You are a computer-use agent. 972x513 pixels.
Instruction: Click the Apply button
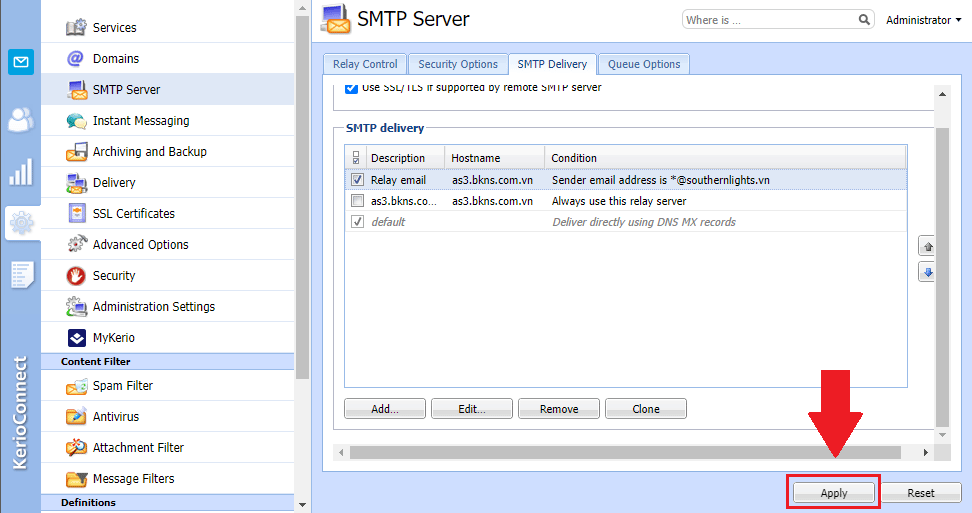coord(833,493)
